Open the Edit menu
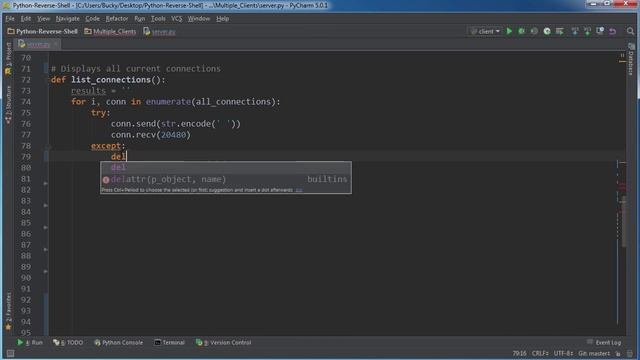The width and height of the screenshot is (640, 360). point(26,18)
